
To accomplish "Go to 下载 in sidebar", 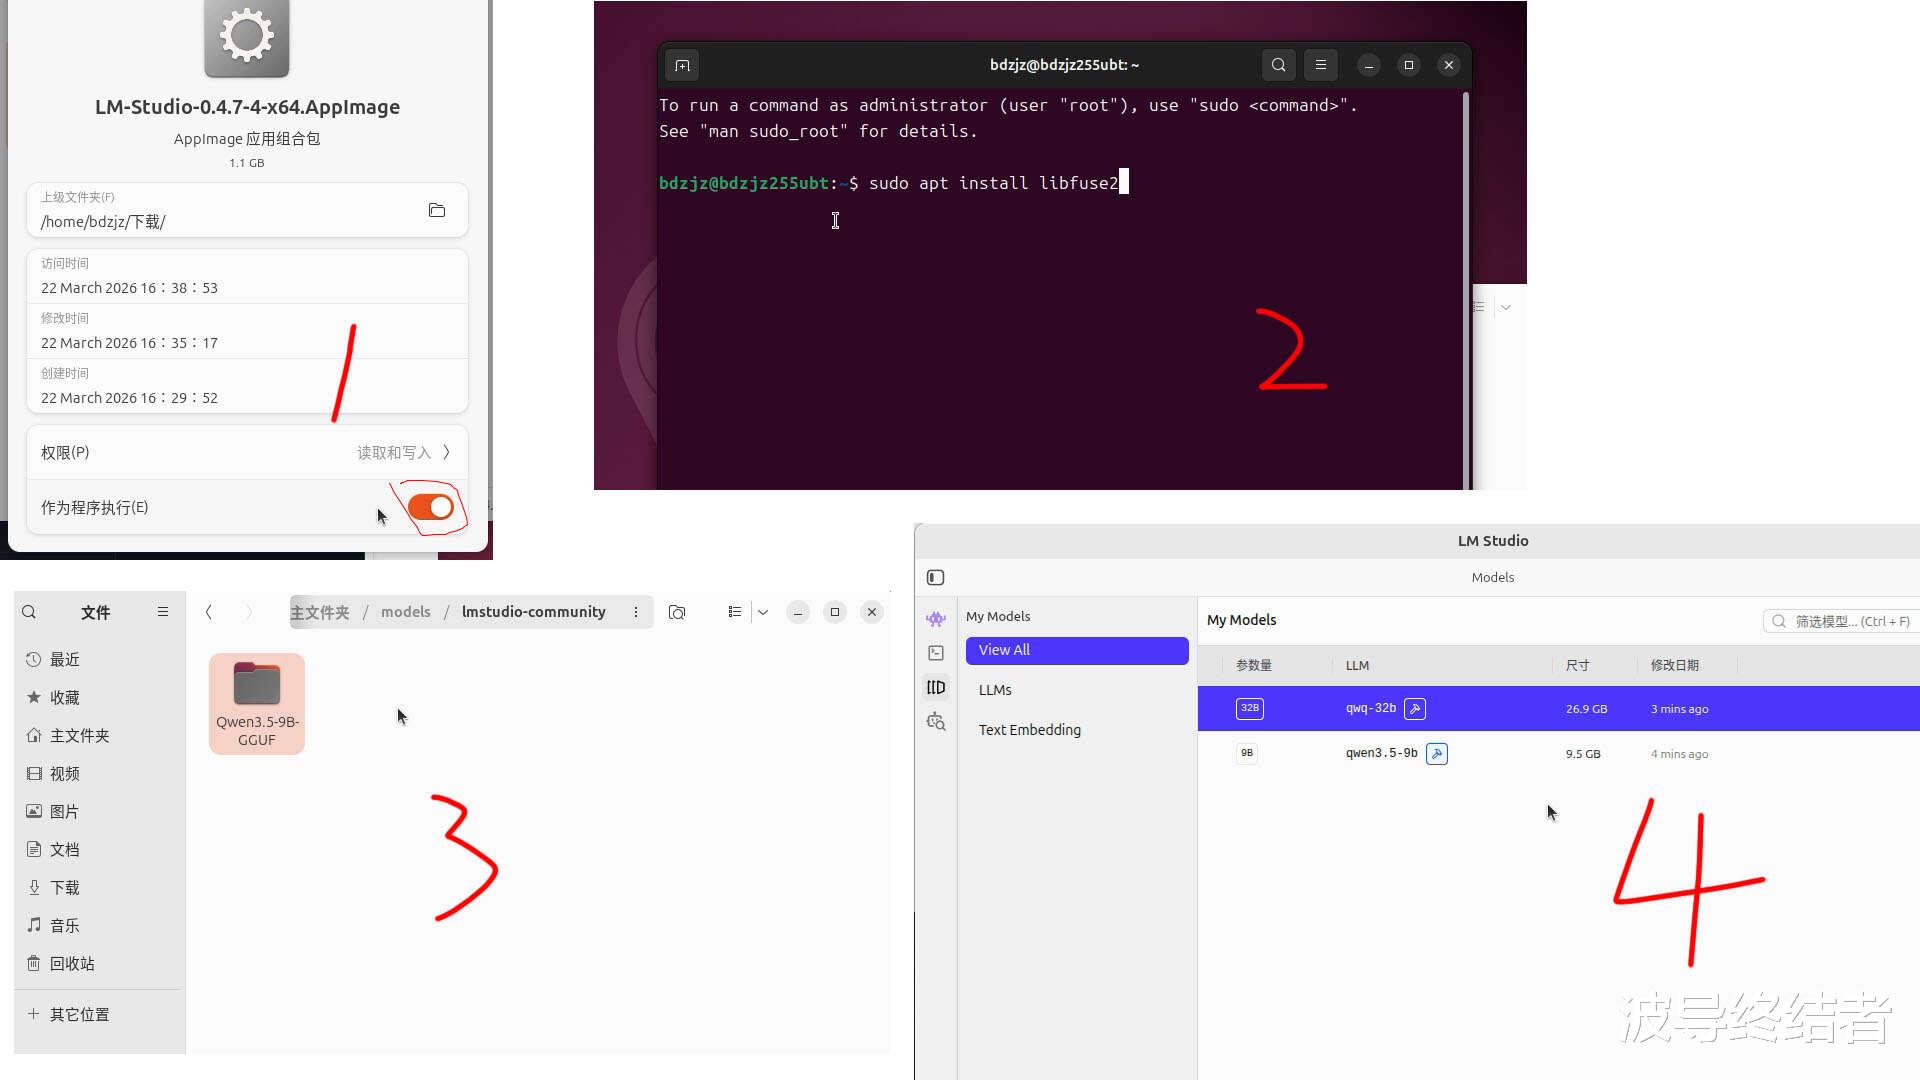I will pos(65,887).
